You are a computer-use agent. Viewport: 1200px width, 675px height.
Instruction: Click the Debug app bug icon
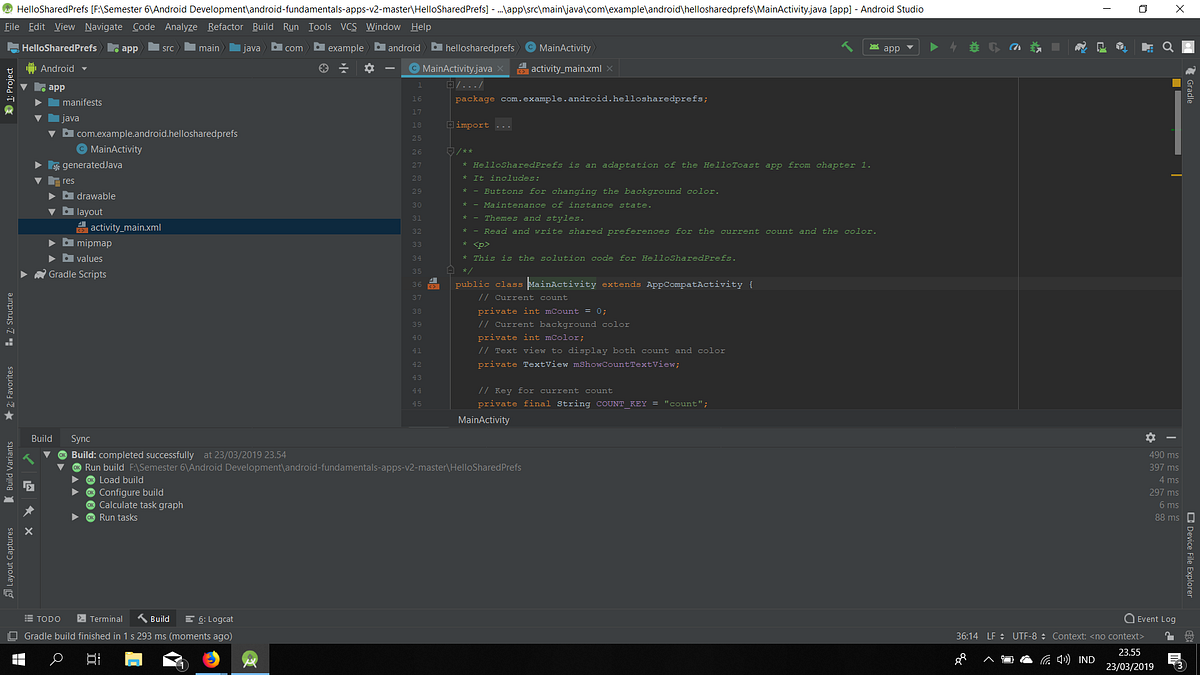coord(974,47)
